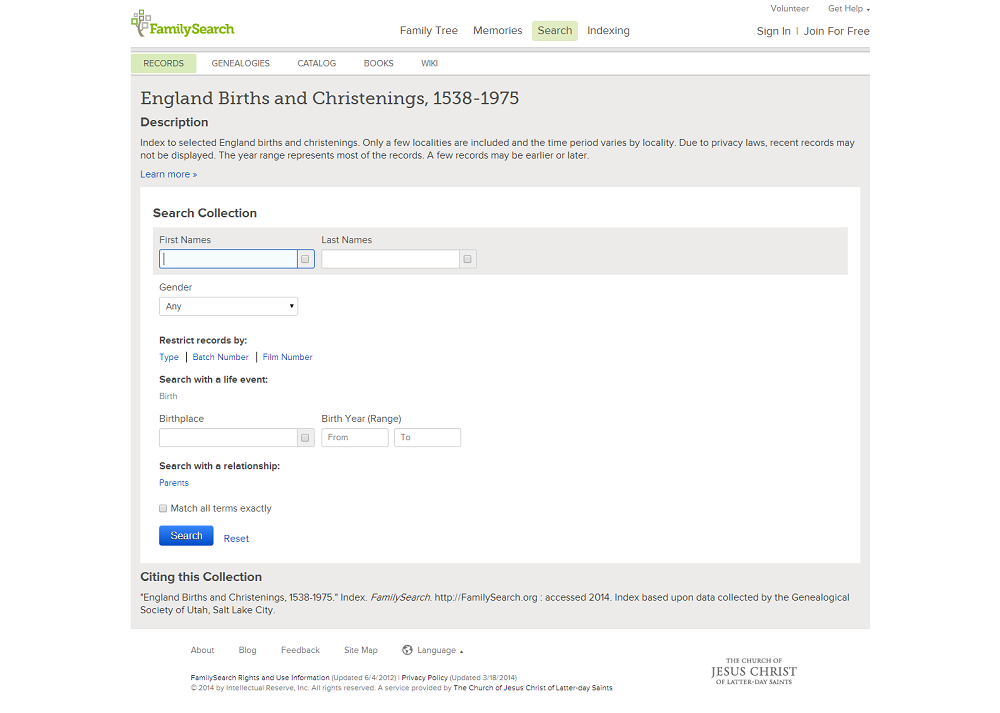Click the globe Language icon
The width and height of the screenshot is (1000, 713).
[407, 650]
